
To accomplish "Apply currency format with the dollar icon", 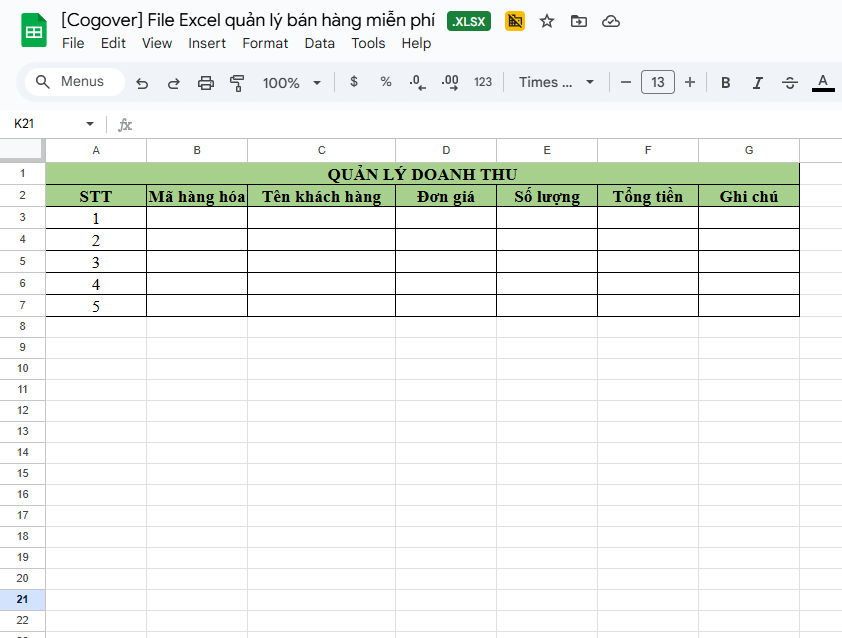I will coord(353,83).
